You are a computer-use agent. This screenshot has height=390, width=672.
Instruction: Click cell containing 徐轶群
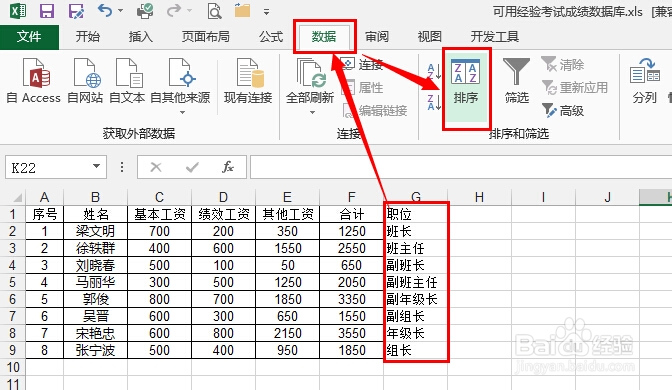tap(96, 248)
